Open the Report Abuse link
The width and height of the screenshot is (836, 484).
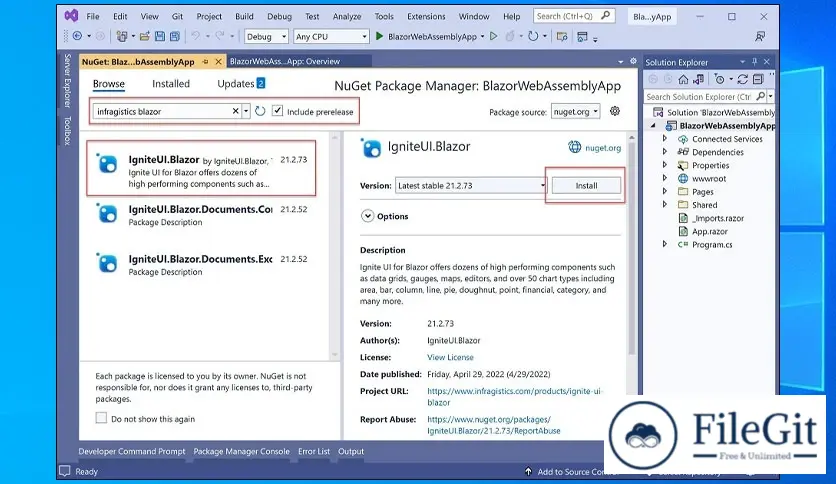(x=493, y=425)
